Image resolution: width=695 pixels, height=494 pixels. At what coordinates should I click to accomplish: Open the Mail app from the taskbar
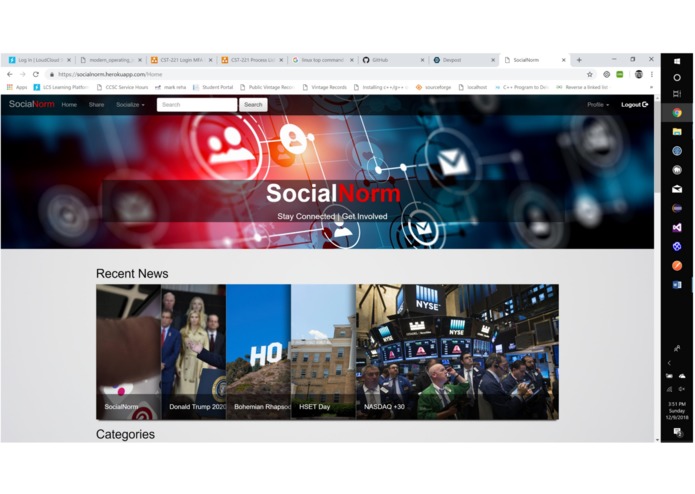coord(677,189)
